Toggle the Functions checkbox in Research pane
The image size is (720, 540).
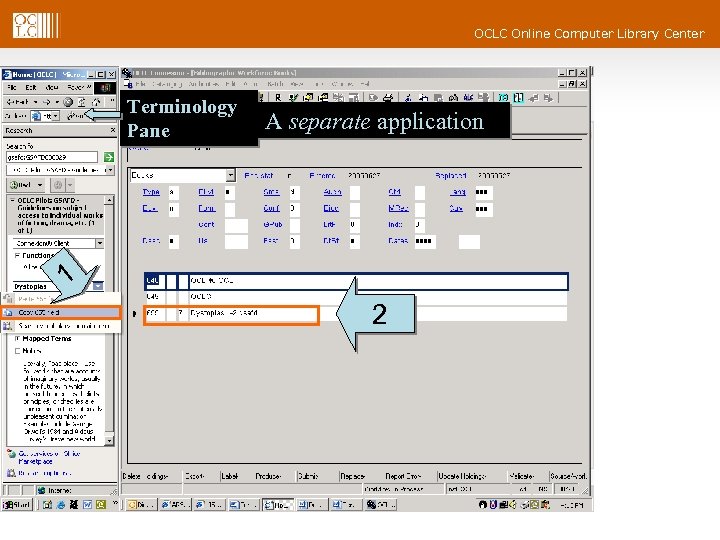(x=17, y=255)
